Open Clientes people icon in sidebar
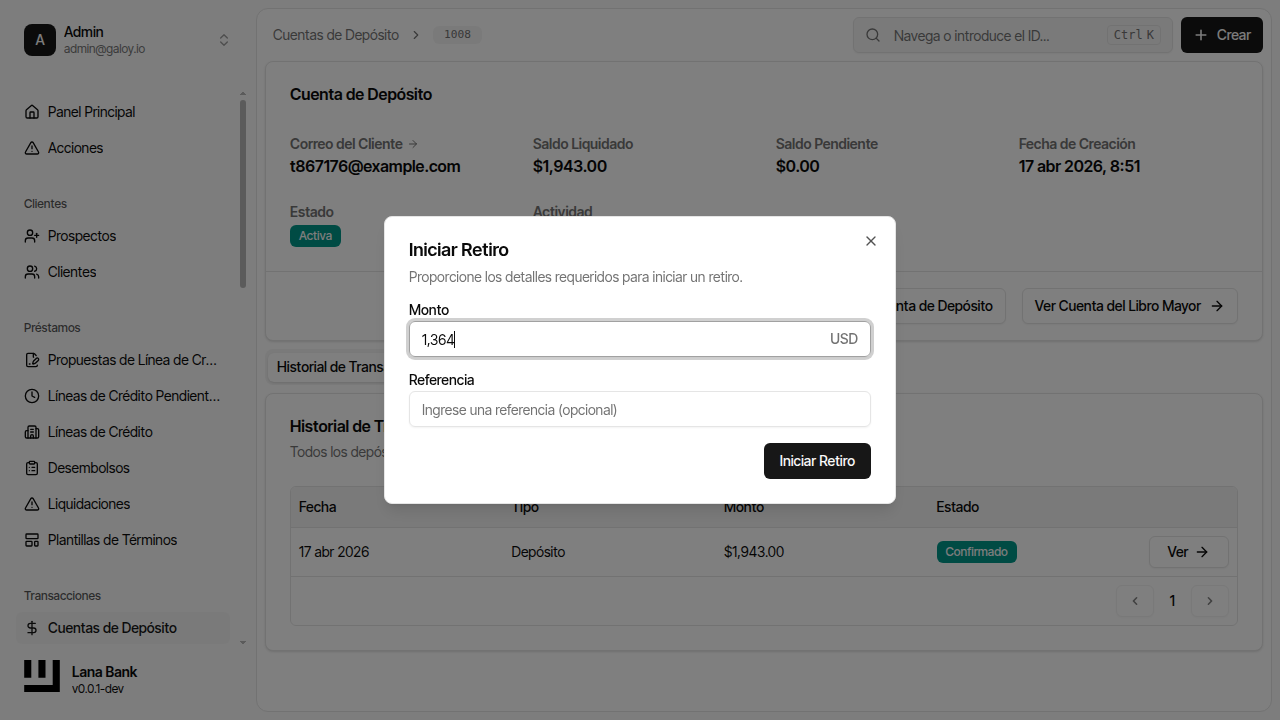Screen dimensions: 1280x720 tap(32, 272)
